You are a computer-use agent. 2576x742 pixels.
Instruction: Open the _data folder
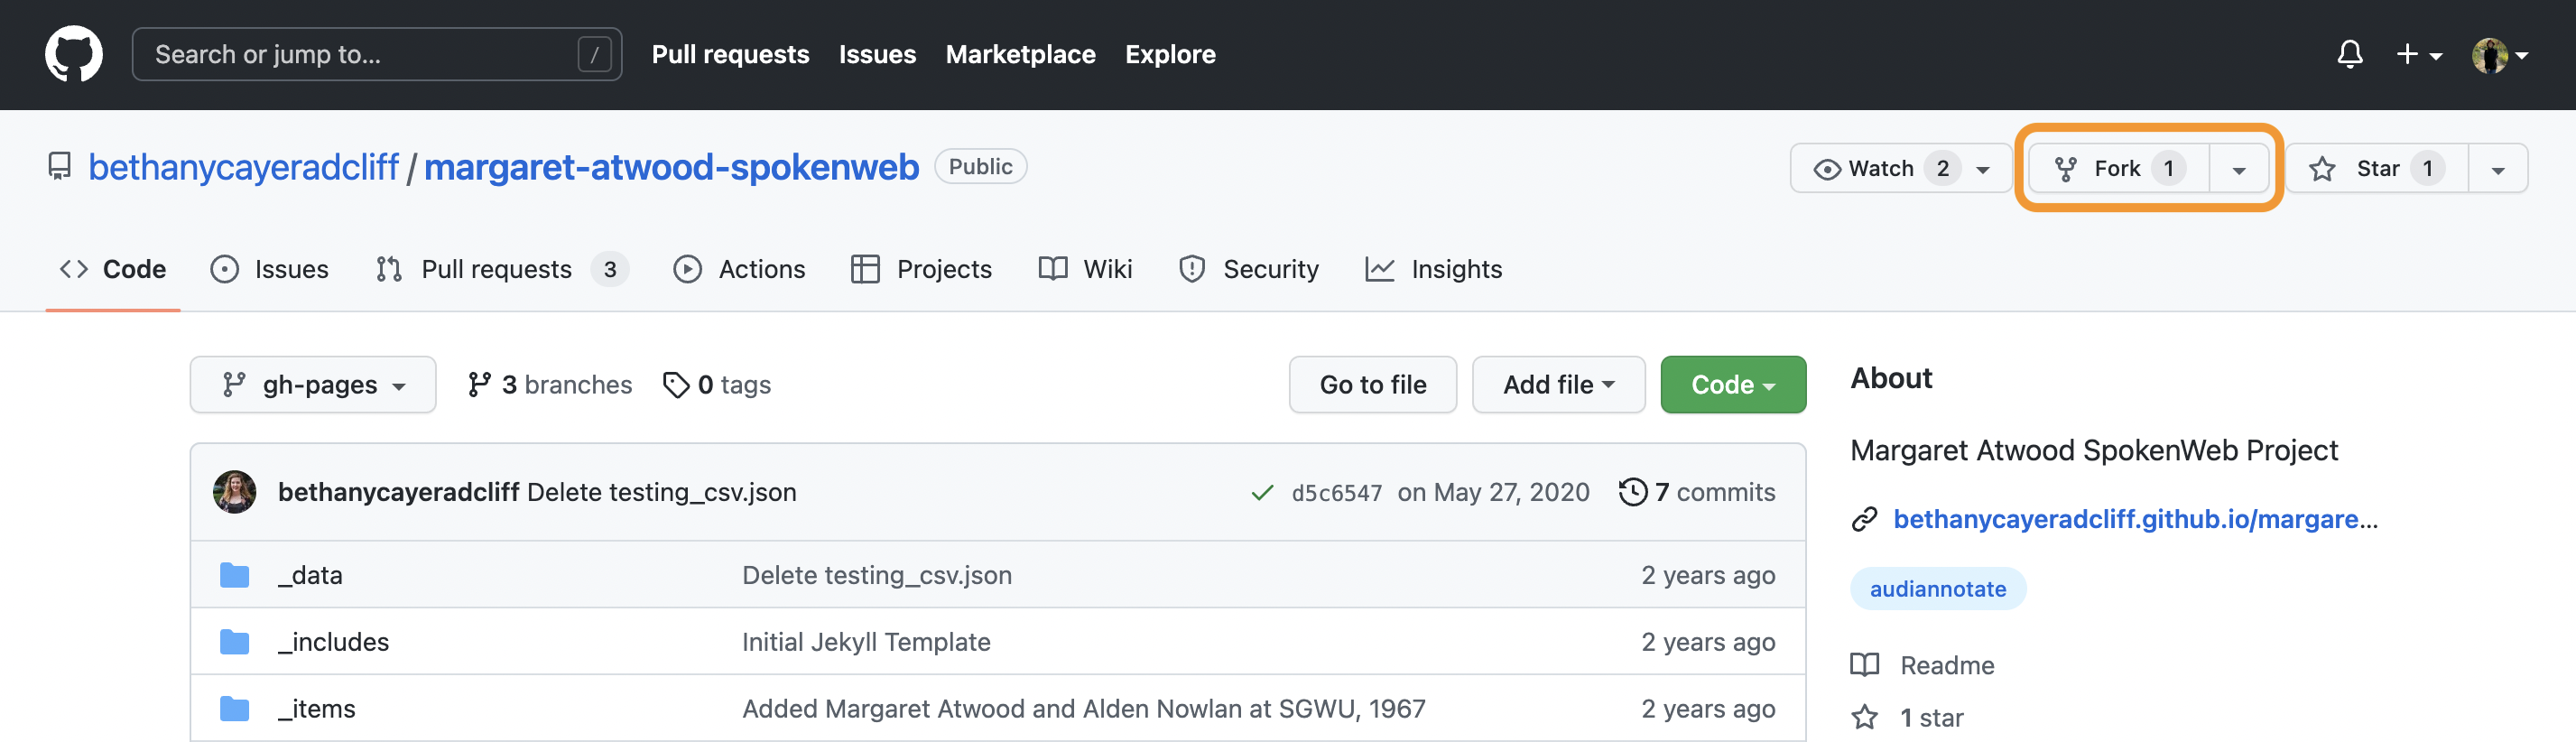coord(310,575)
